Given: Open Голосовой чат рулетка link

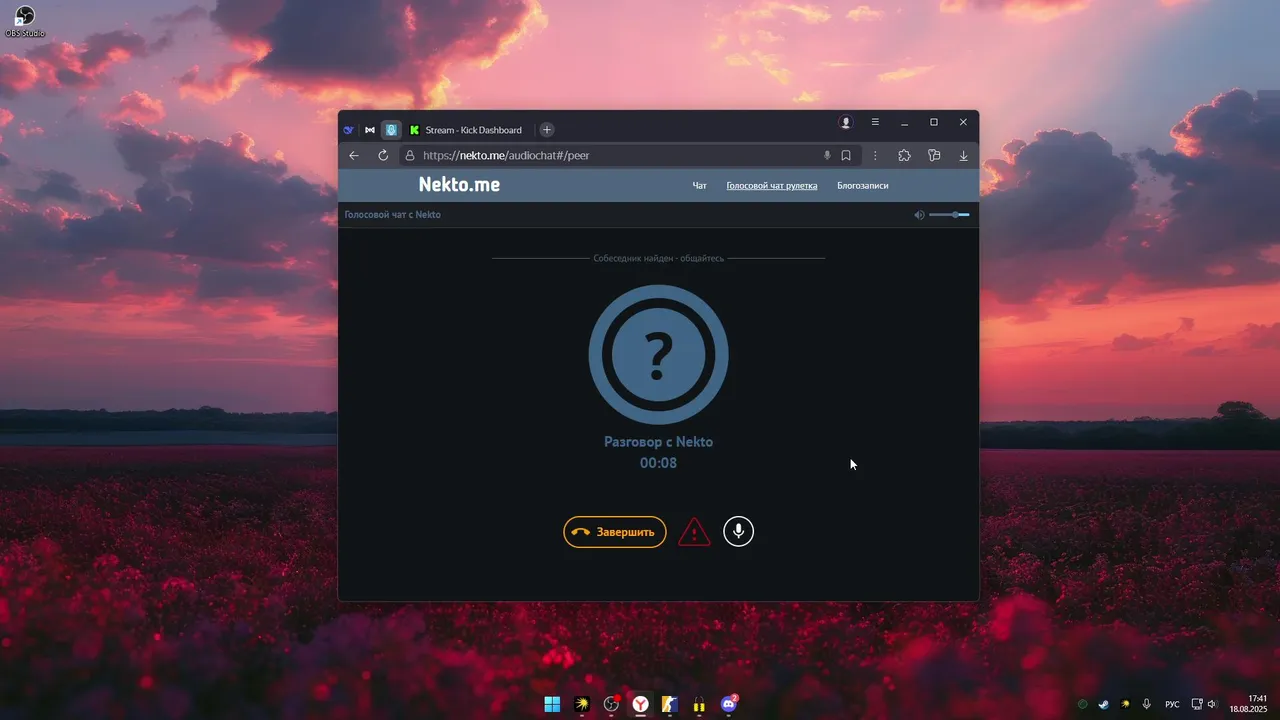Looking at the screenshot, I should point(771,186).
